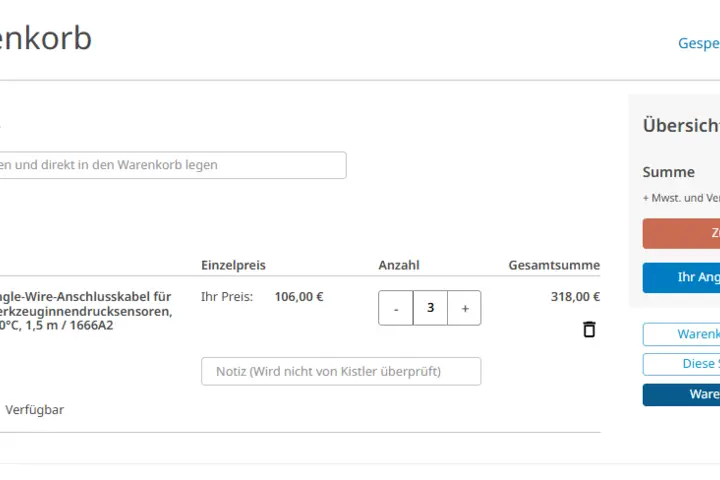Click the 106,00 € unit price
This screenshot has height=480, width=720.
[299, 297]
